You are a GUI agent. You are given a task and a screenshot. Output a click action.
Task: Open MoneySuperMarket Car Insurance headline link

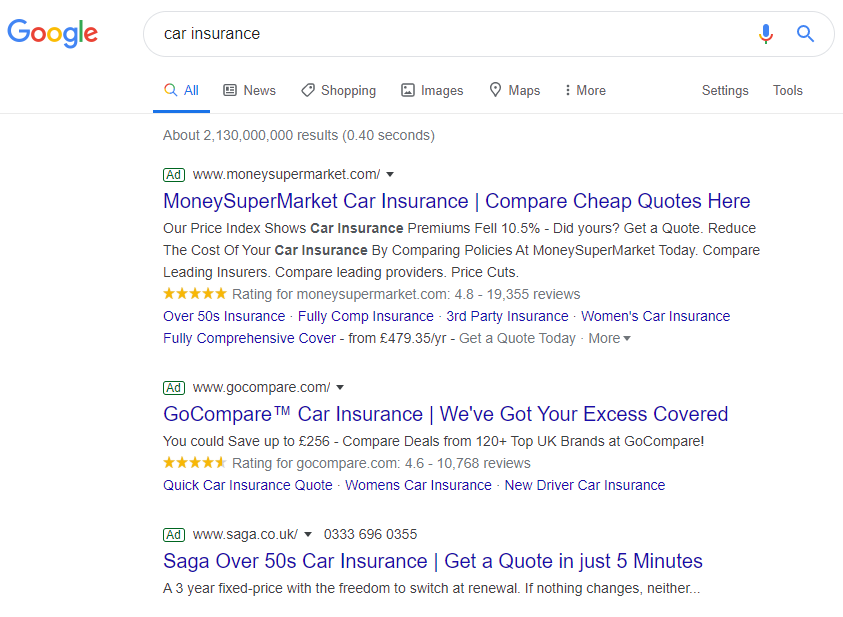pos(456,201)
